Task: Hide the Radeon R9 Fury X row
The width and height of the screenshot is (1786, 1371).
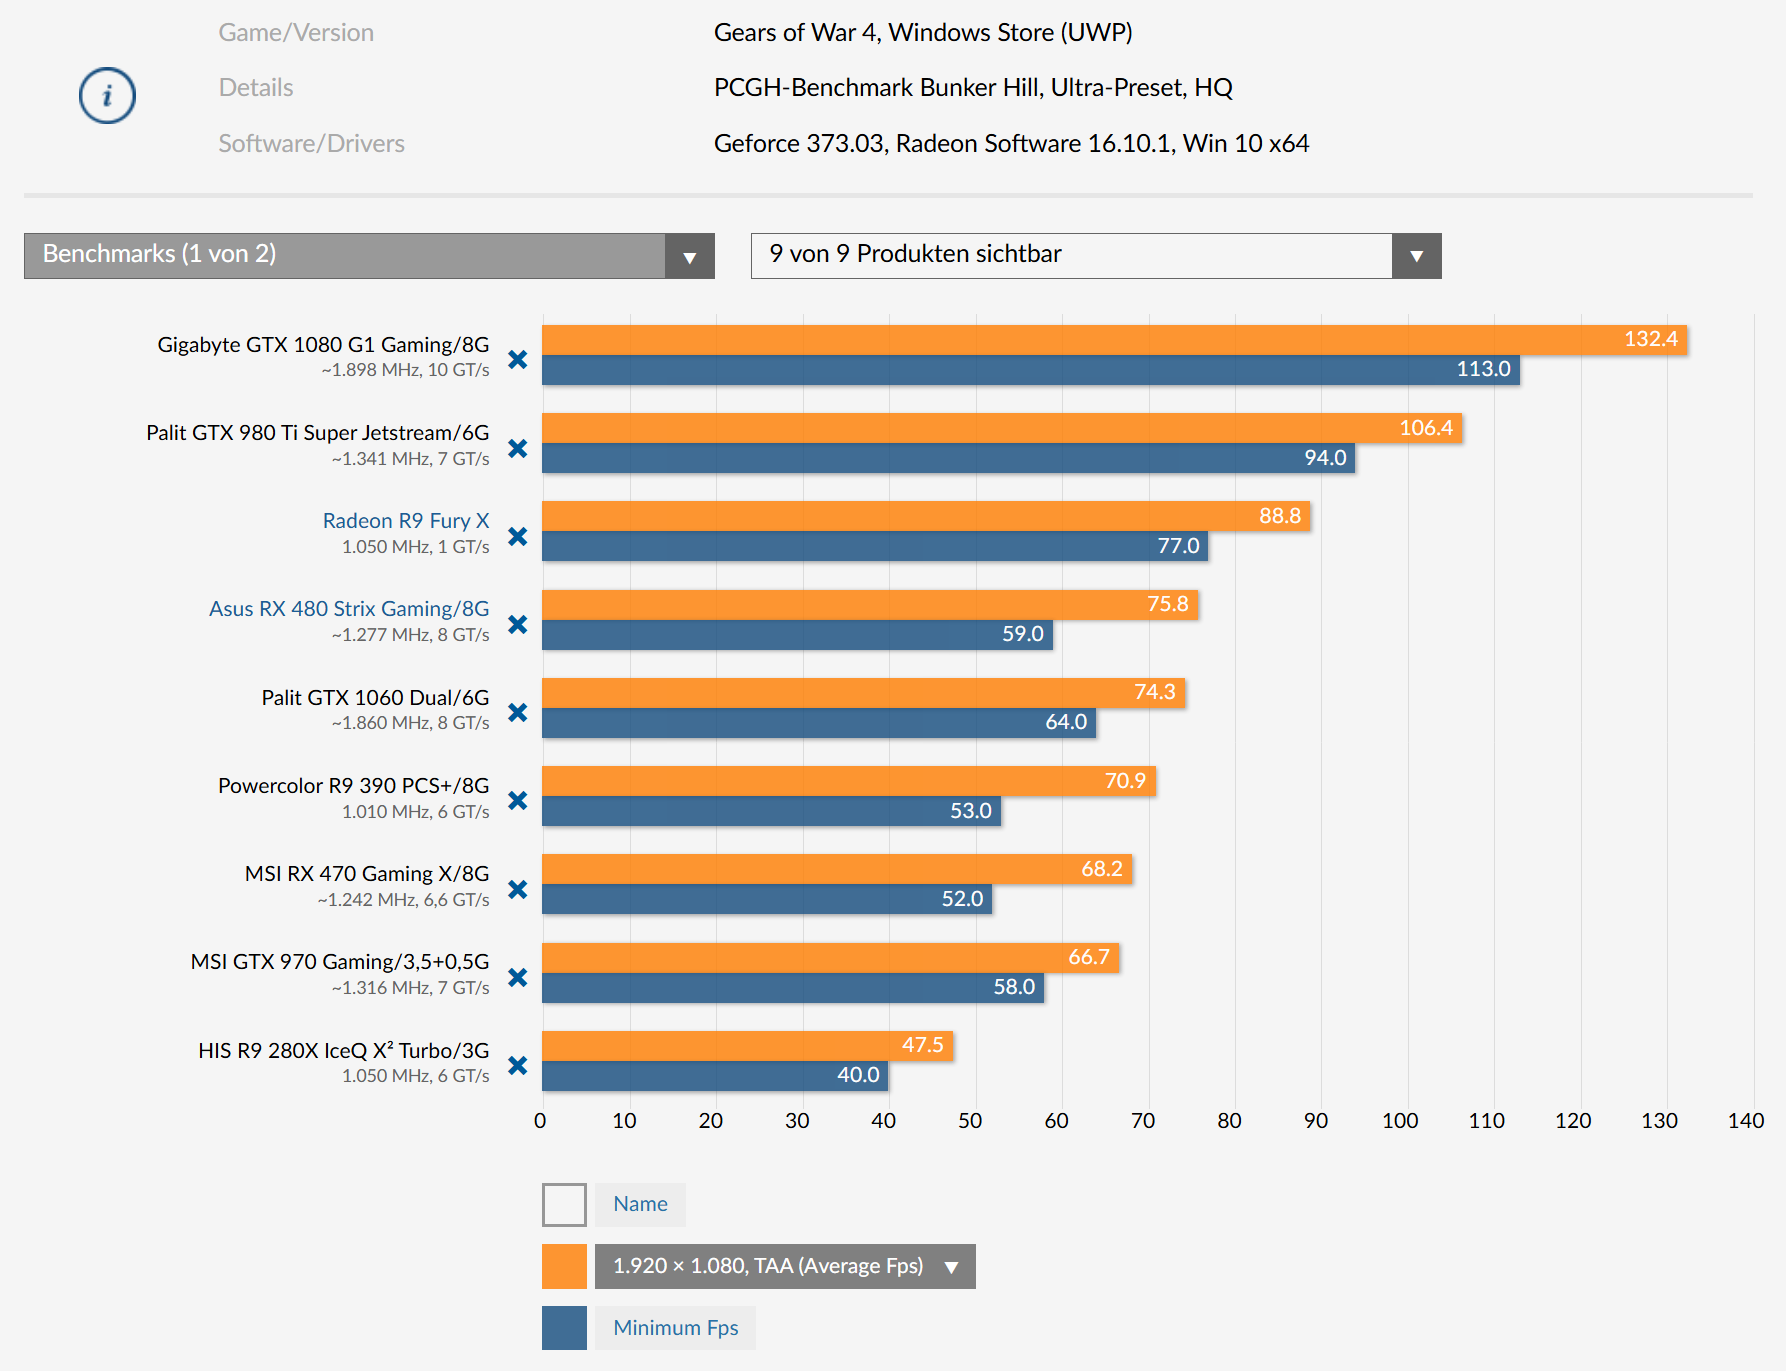Action: tap(517, 536)
